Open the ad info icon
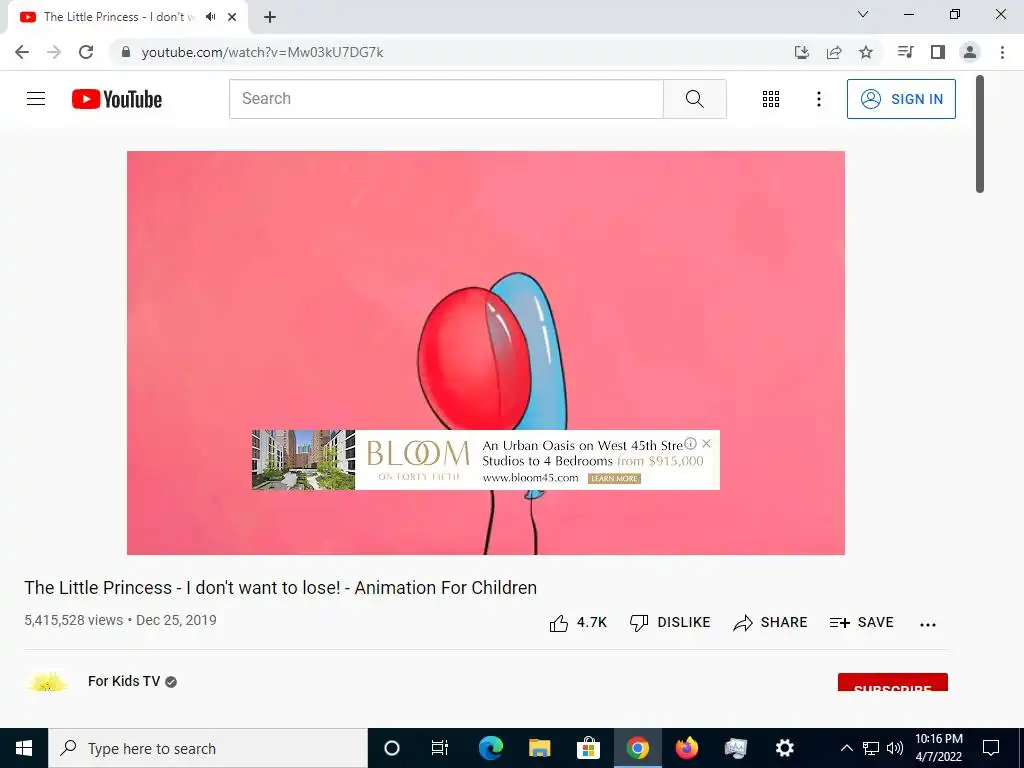 coord(690,443)
